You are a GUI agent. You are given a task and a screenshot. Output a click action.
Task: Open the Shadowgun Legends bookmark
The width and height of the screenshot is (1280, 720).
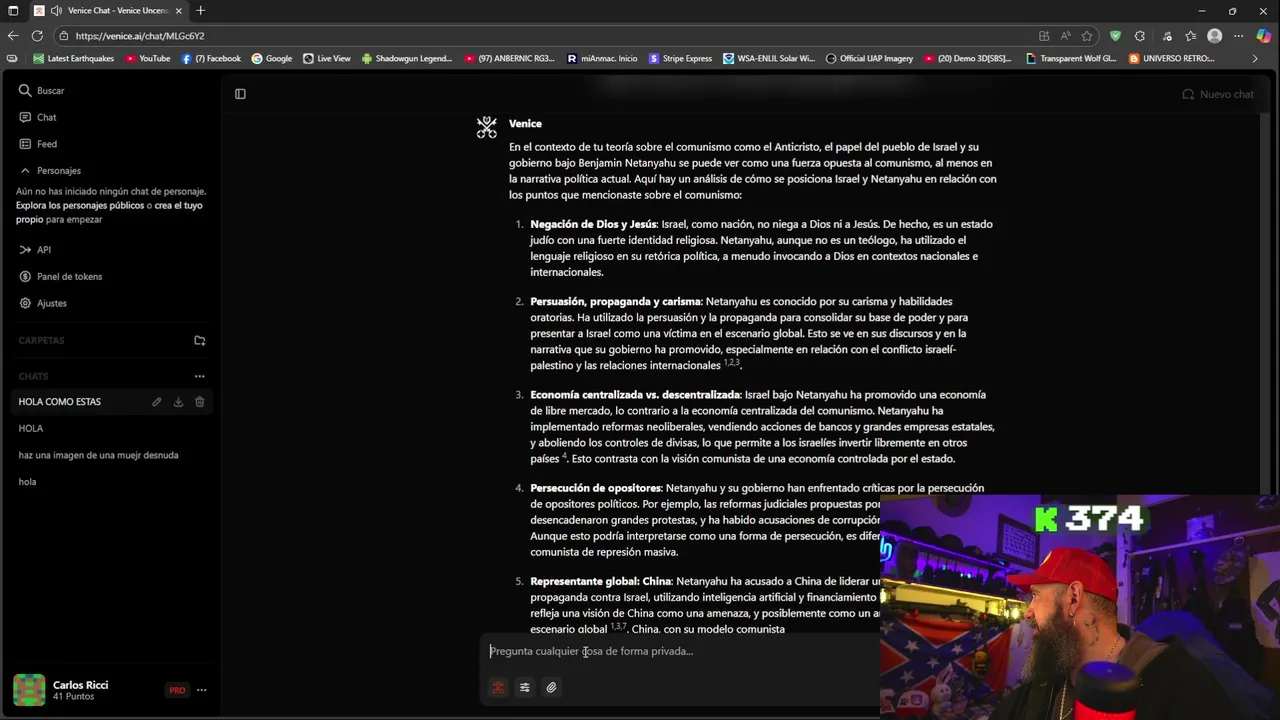pos(407,59)
